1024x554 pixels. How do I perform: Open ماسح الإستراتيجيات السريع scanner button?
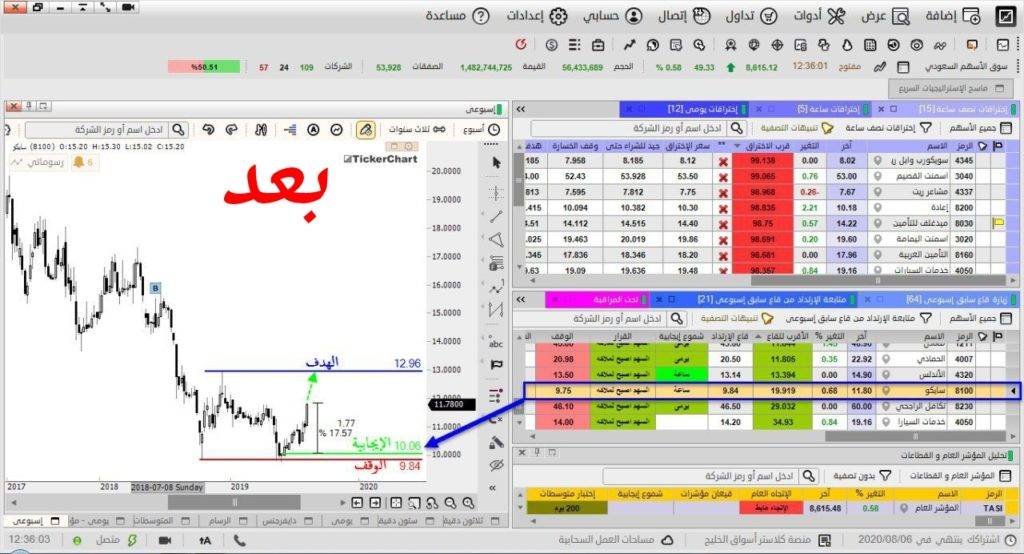pos(950,88)
